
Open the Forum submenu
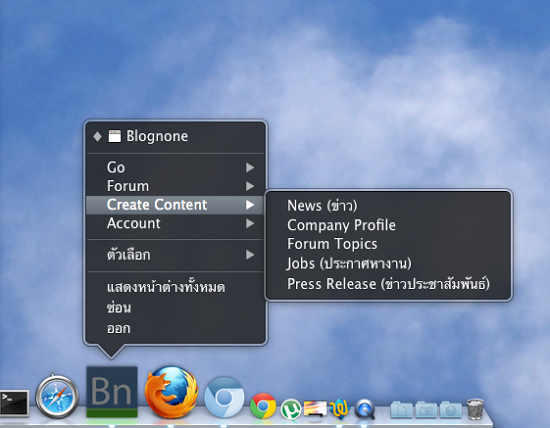coord(175,186)
